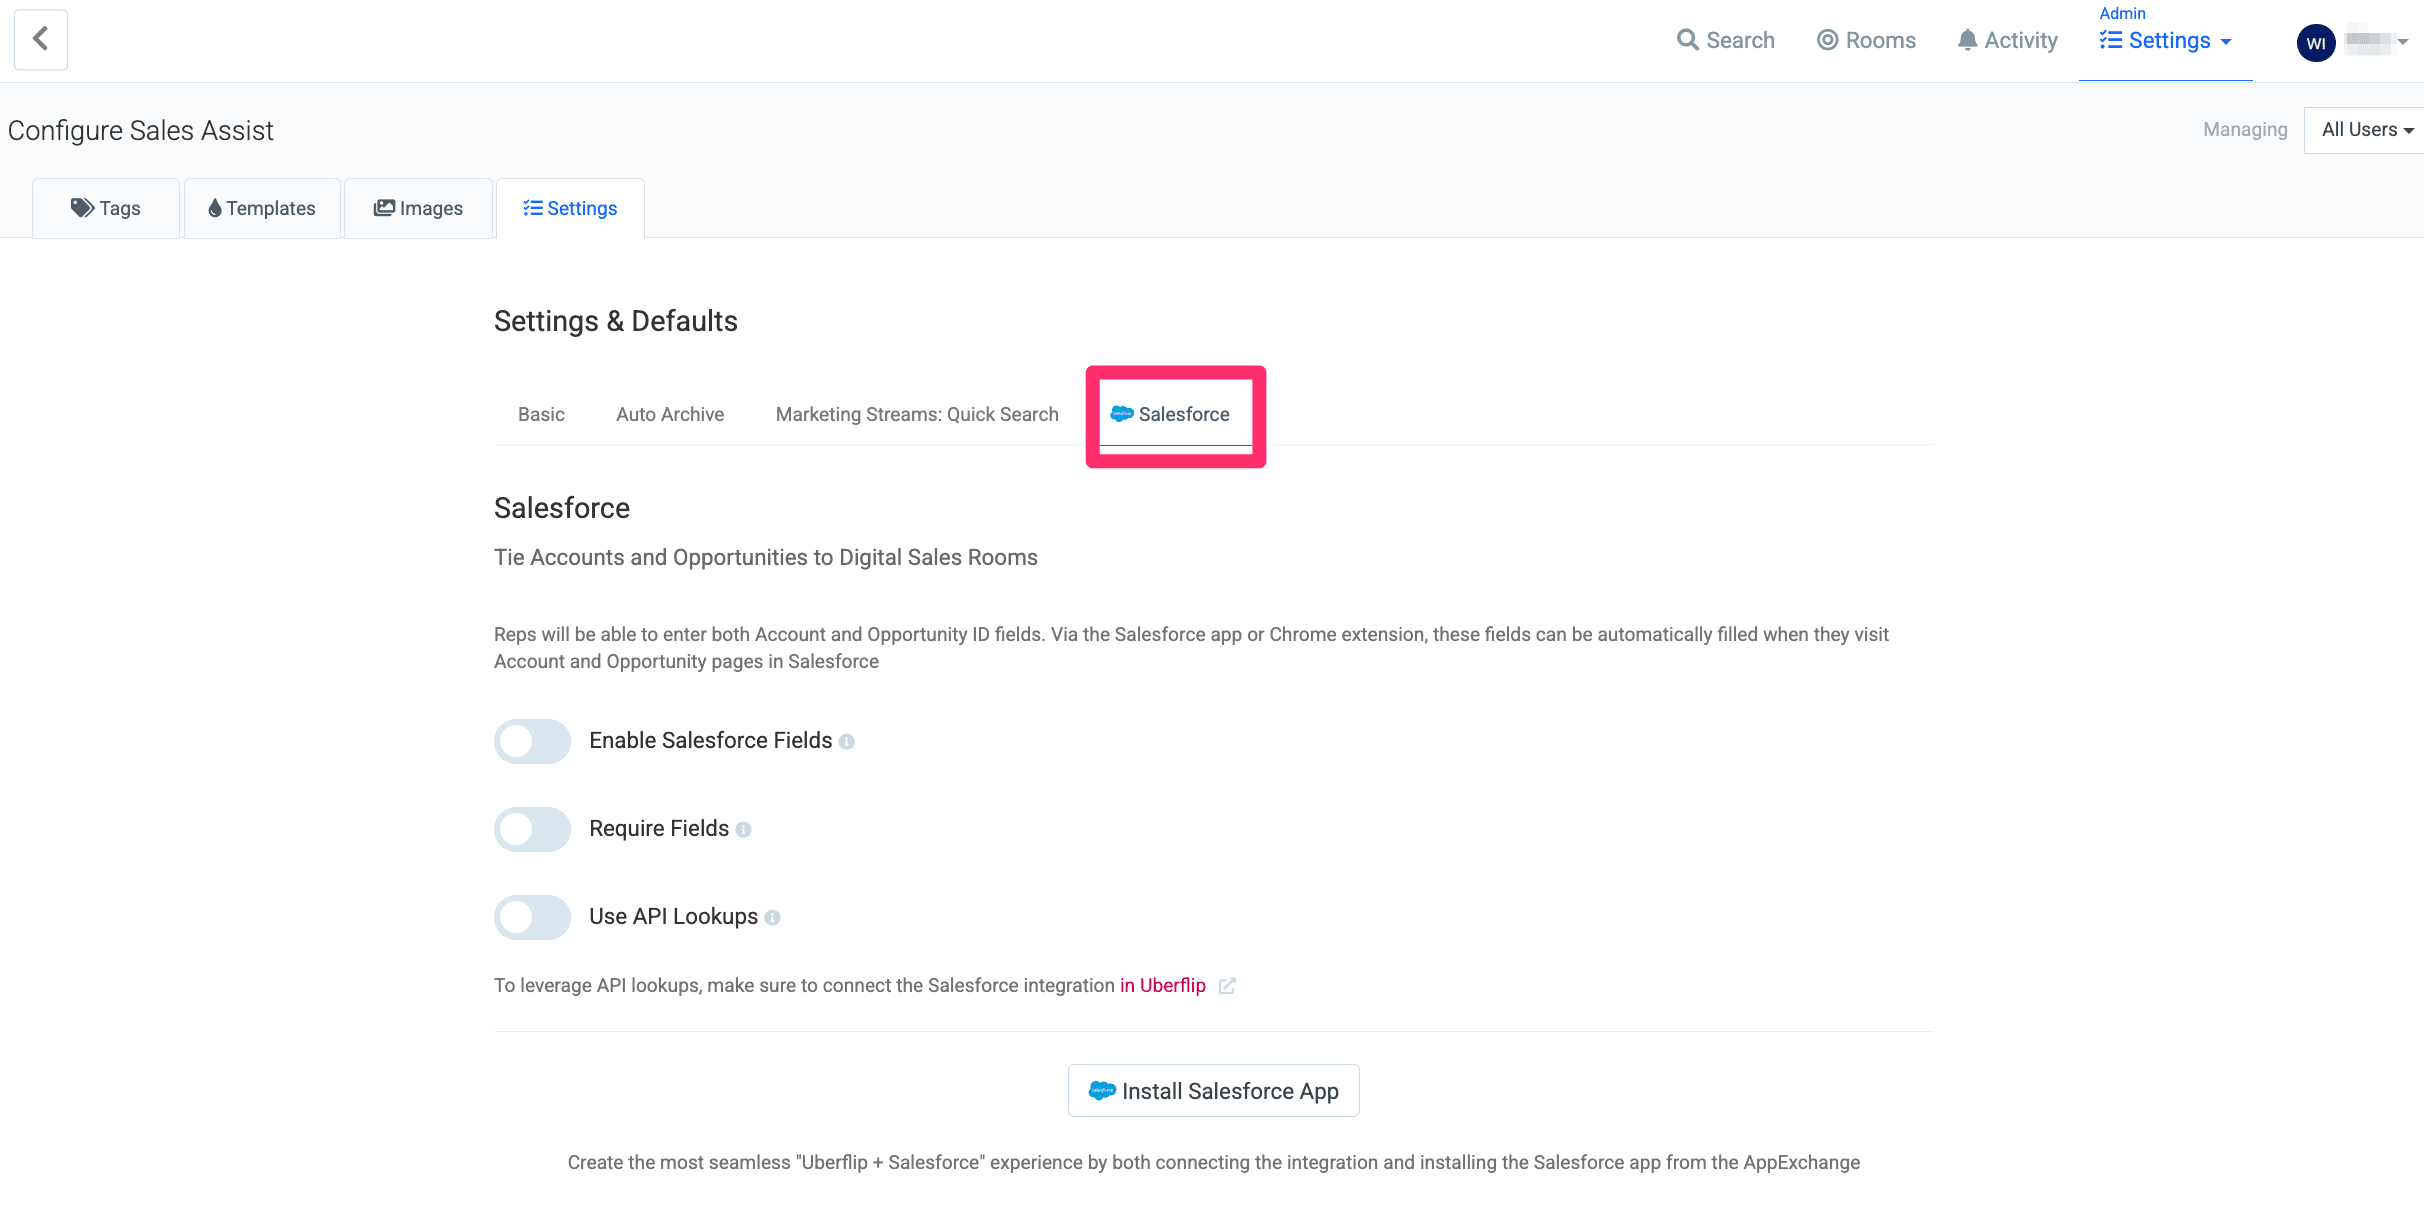Click the 'Settings & Defaults' heading
Image resolution: width=2424 pixels, height=1216 pixels.
pos(616,321)
